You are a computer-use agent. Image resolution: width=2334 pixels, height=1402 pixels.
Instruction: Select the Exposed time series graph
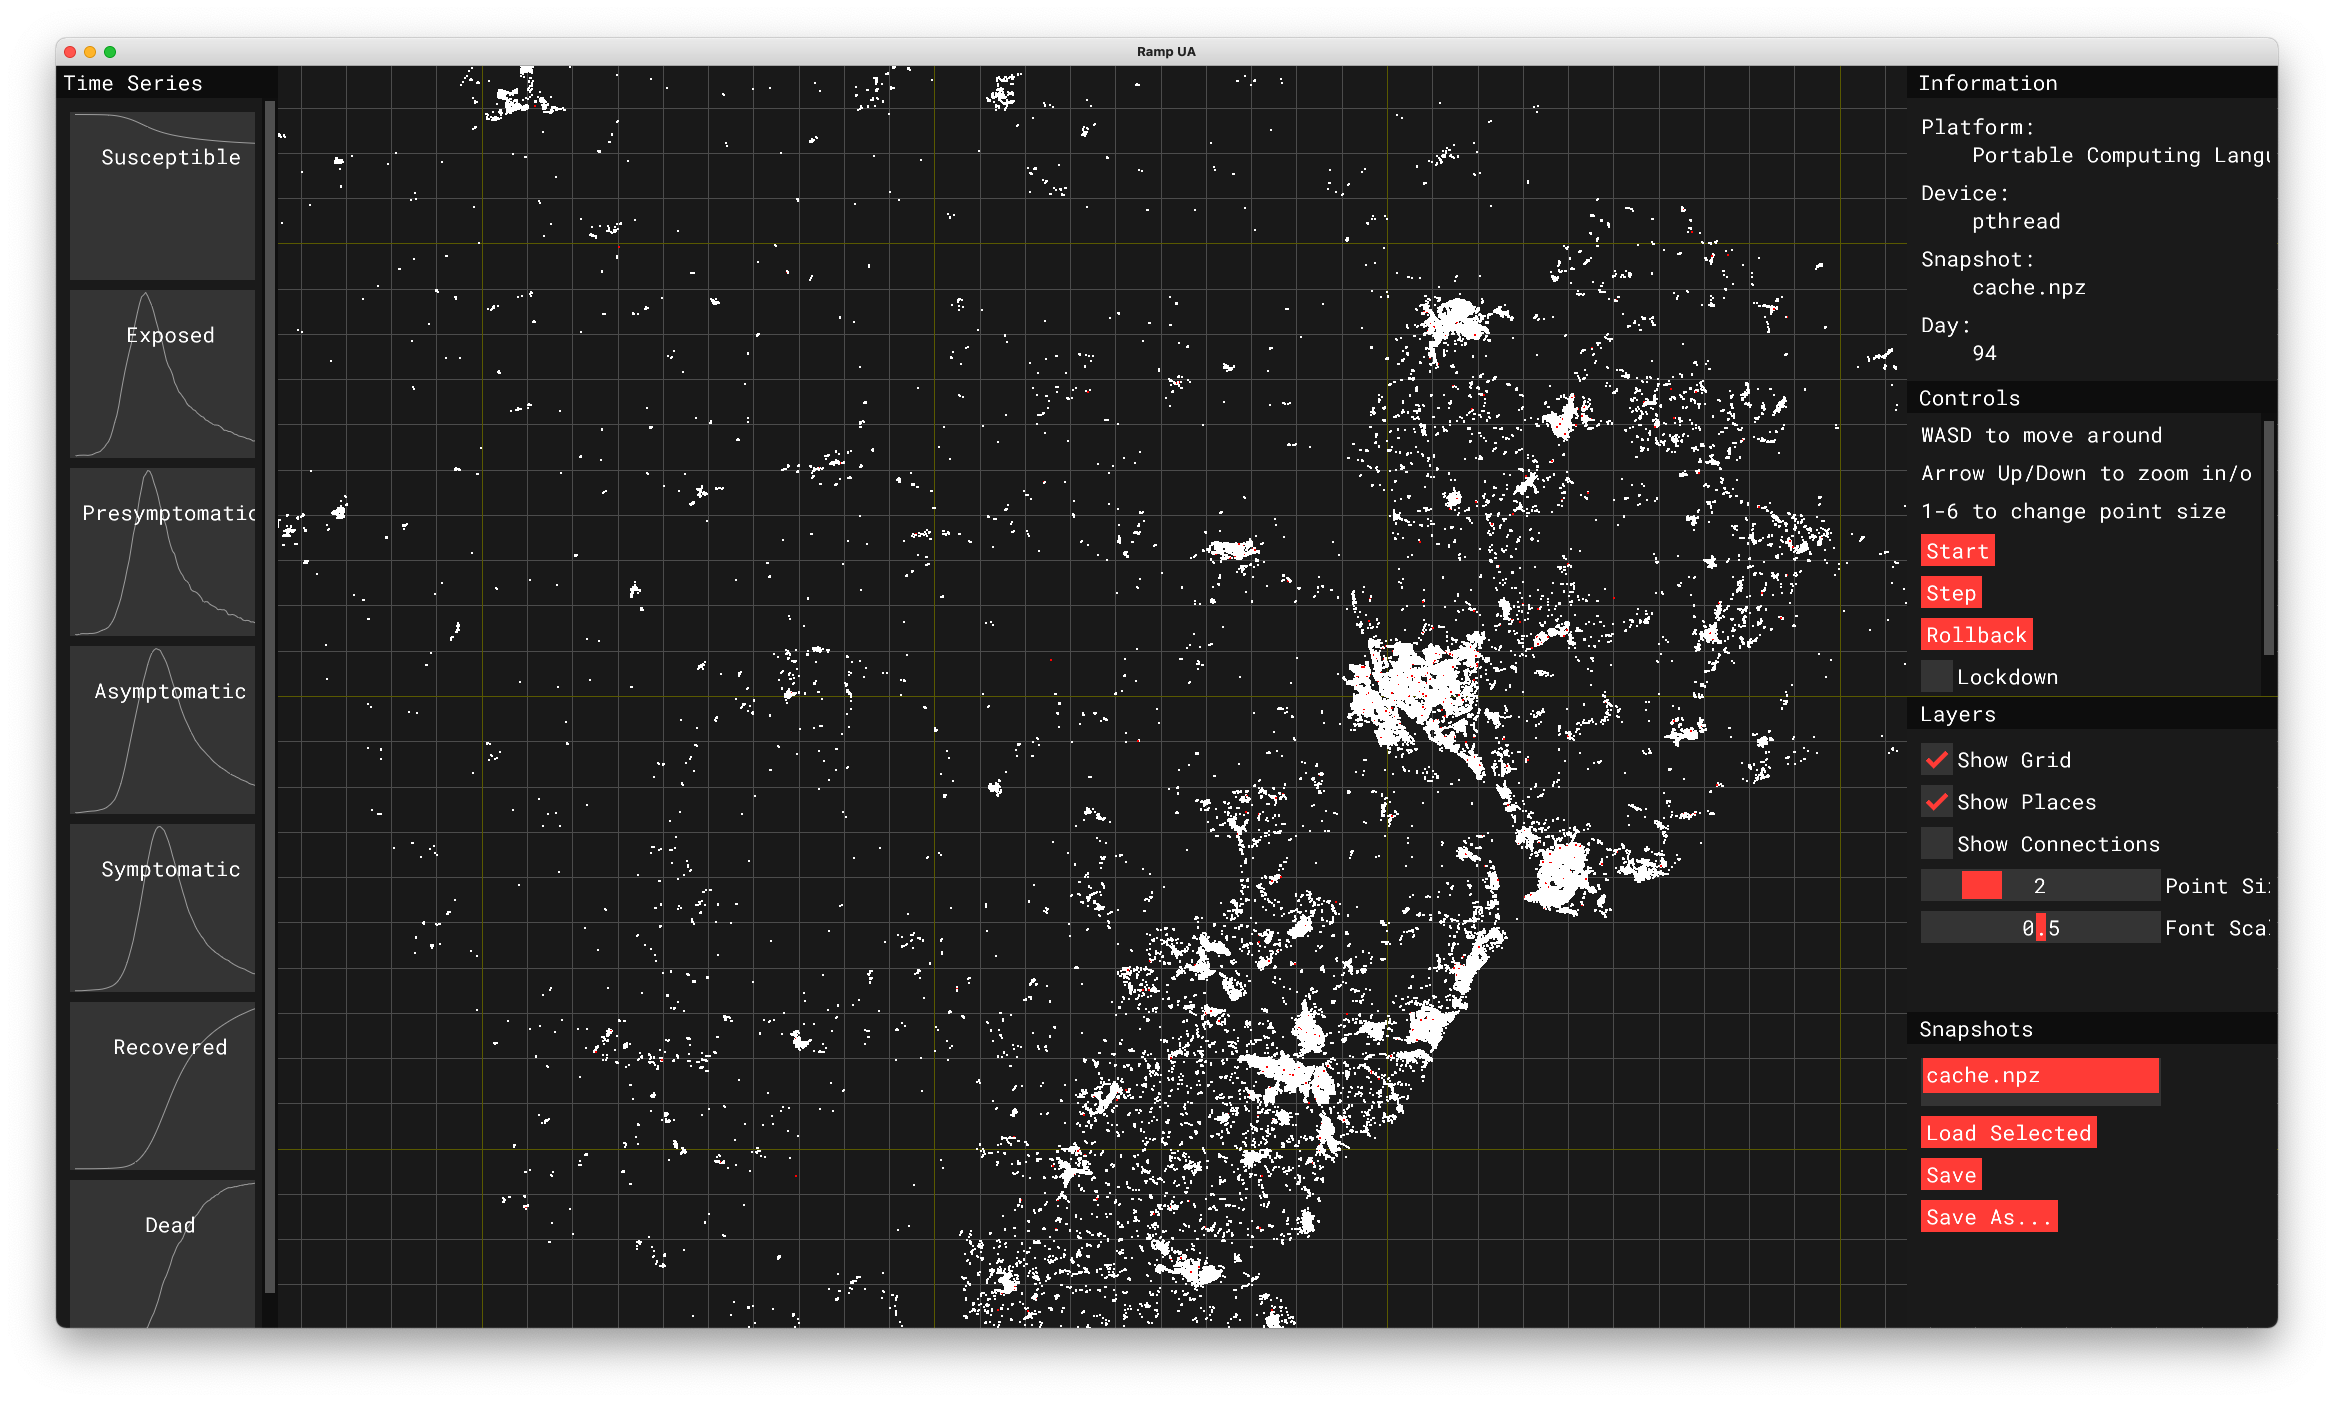[x=162, y=374]
